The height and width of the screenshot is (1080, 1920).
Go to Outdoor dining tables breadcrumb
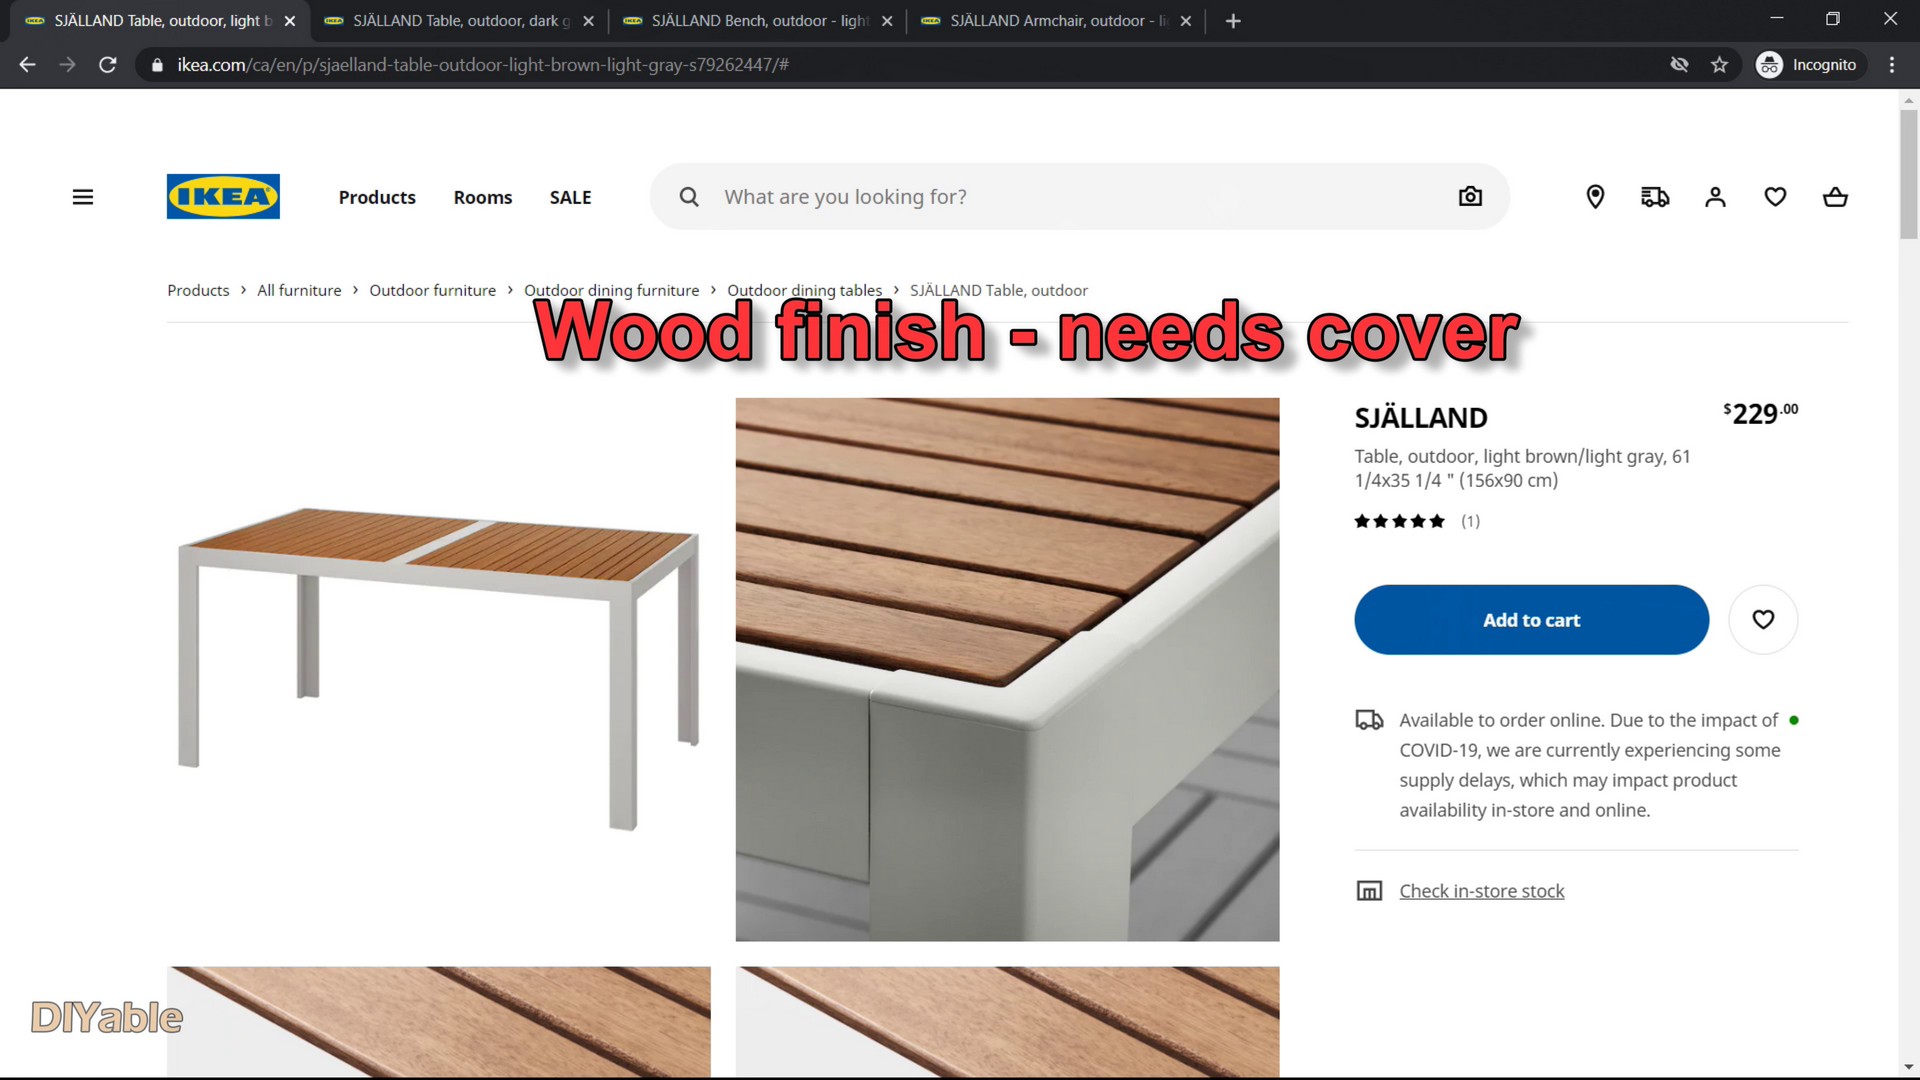tap(804, 291)
